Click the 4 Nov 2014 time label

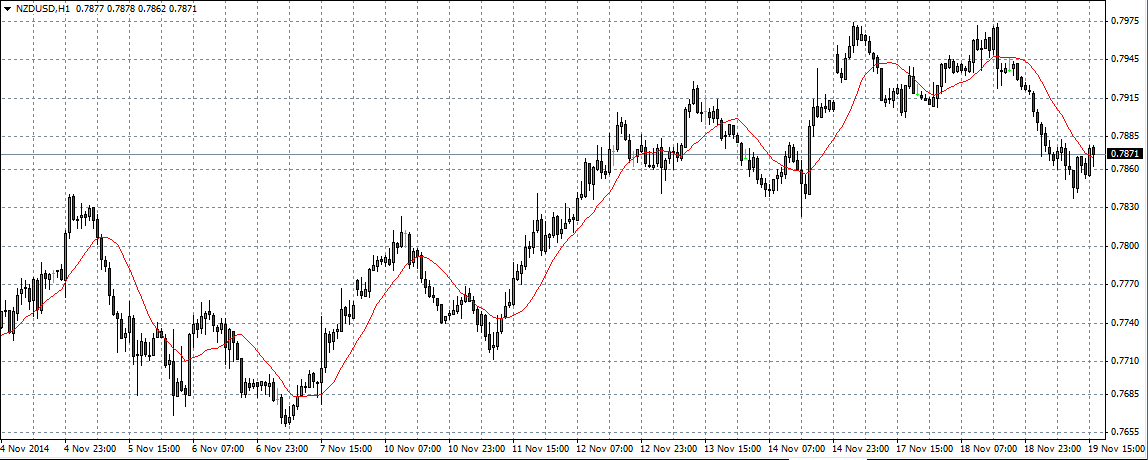[23, 448]
